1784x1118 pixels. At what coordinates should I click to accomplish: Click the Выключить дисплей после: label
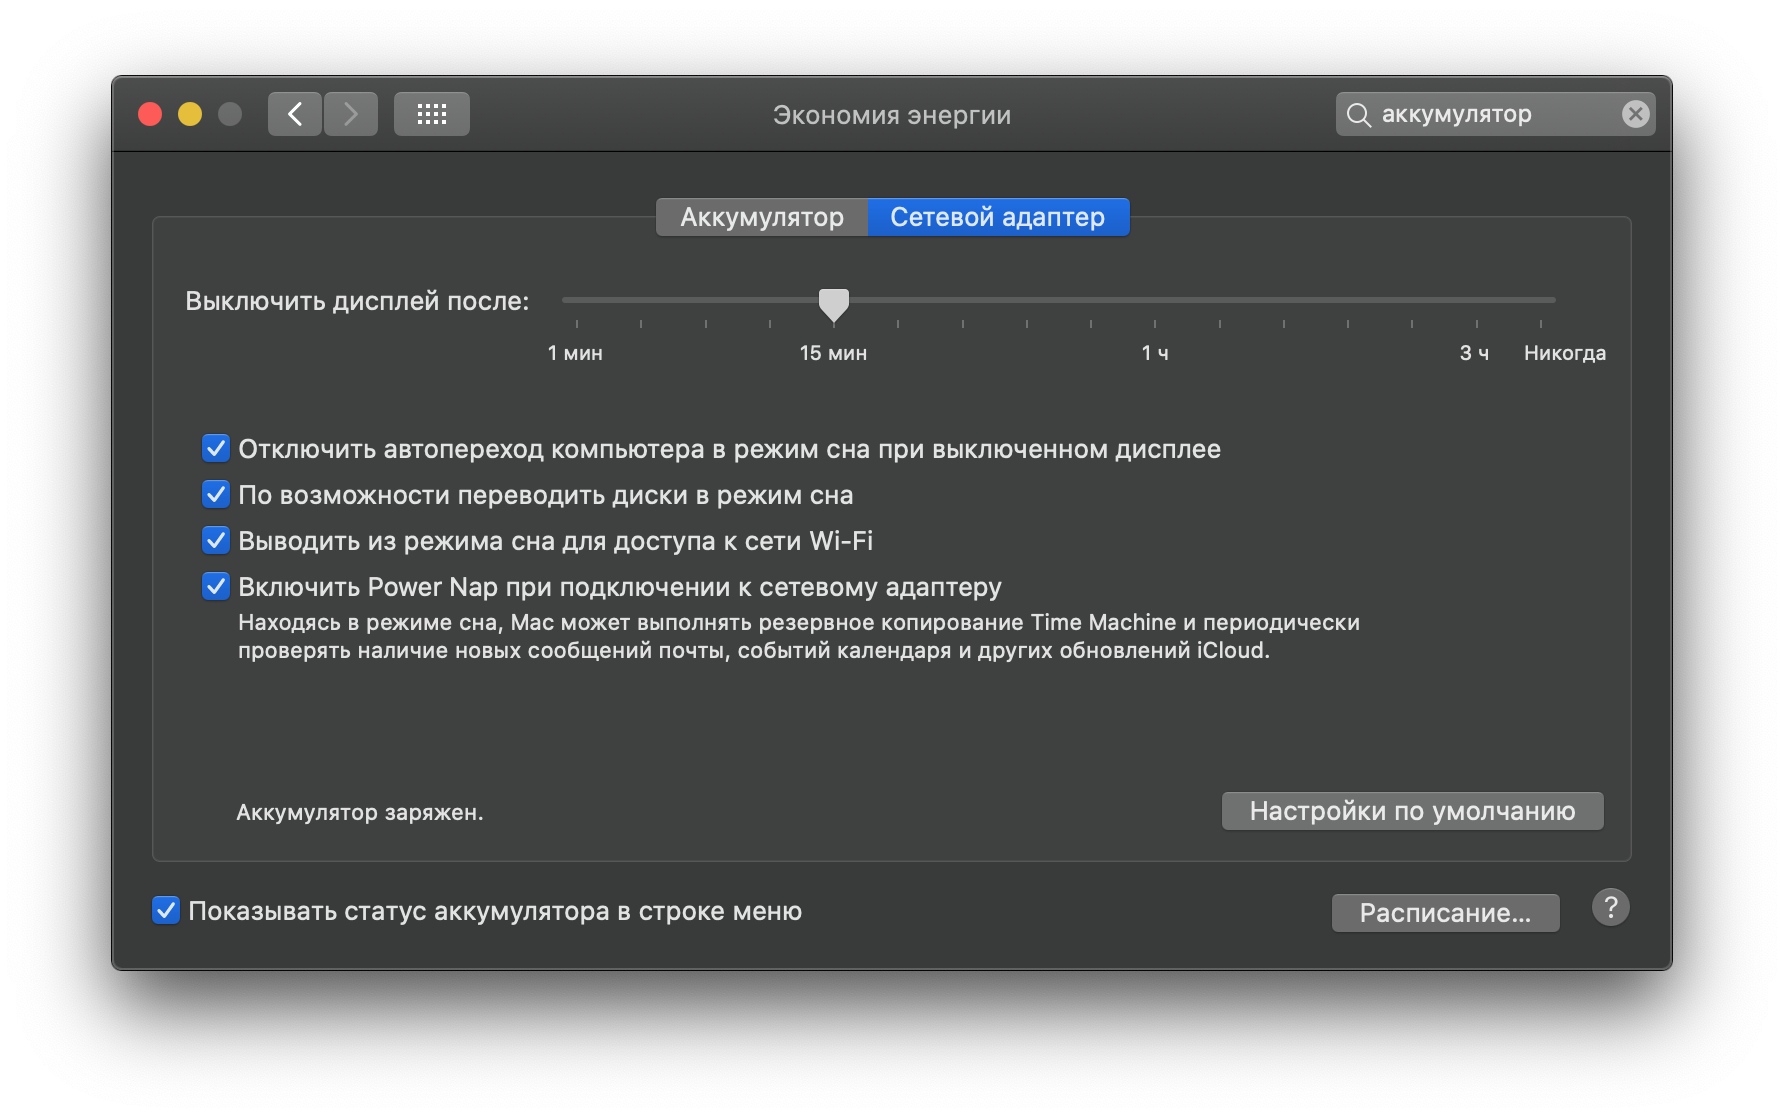(x=357, y=301)
